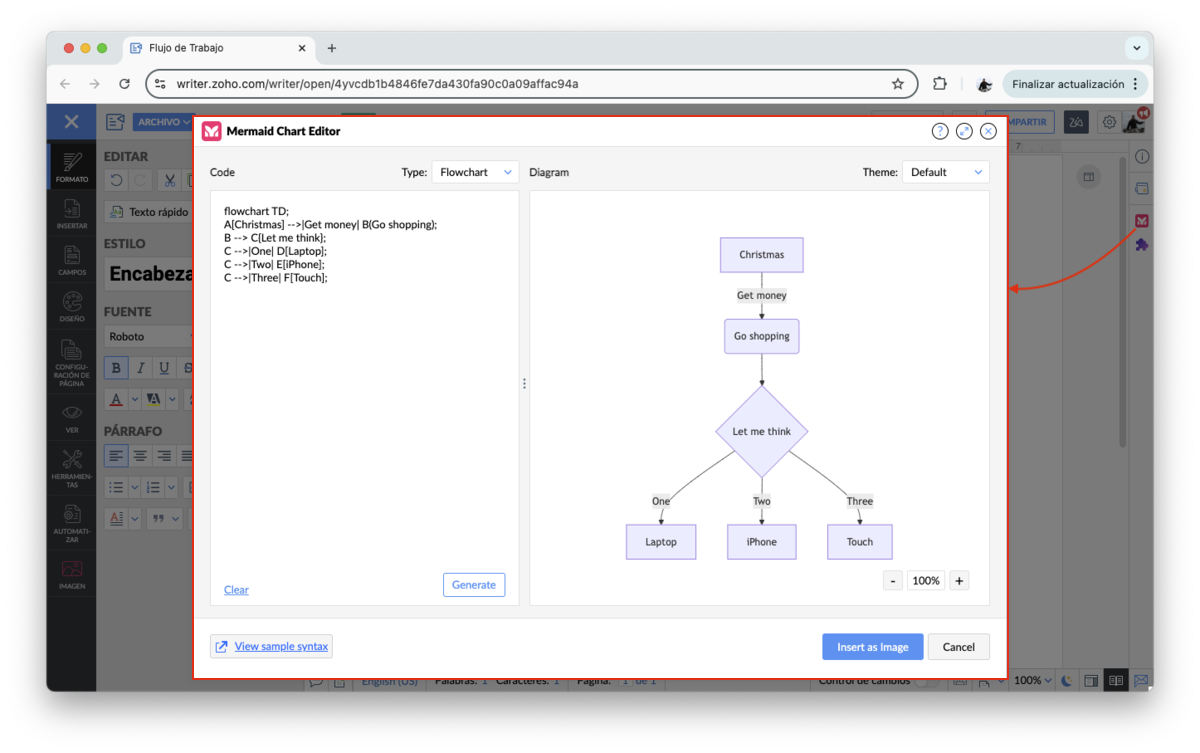Click the Insert as Image button

click(872, 647)
